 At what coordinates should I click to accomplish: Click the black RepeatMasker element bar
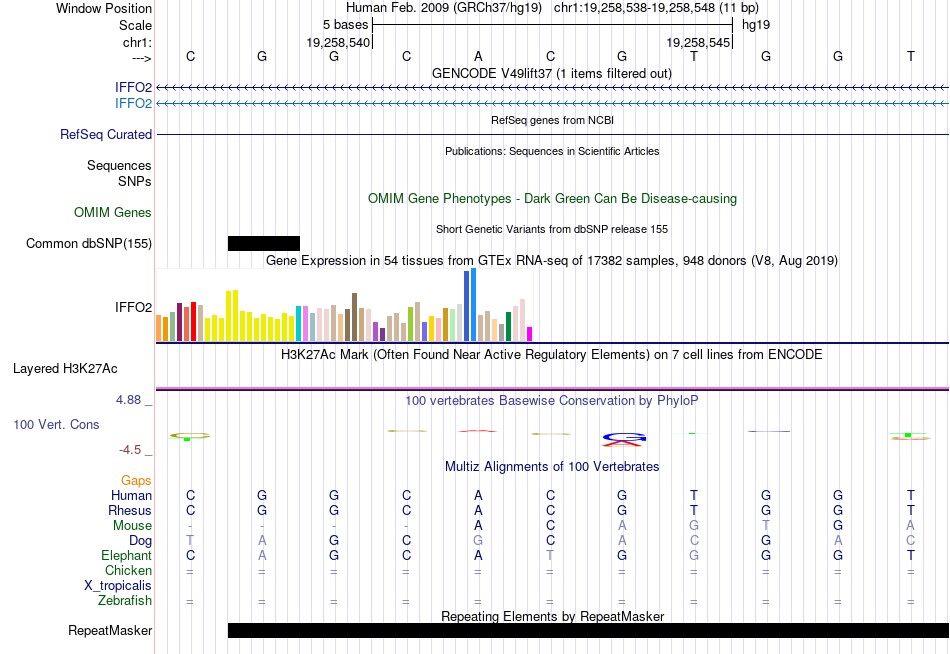(588, 630)
